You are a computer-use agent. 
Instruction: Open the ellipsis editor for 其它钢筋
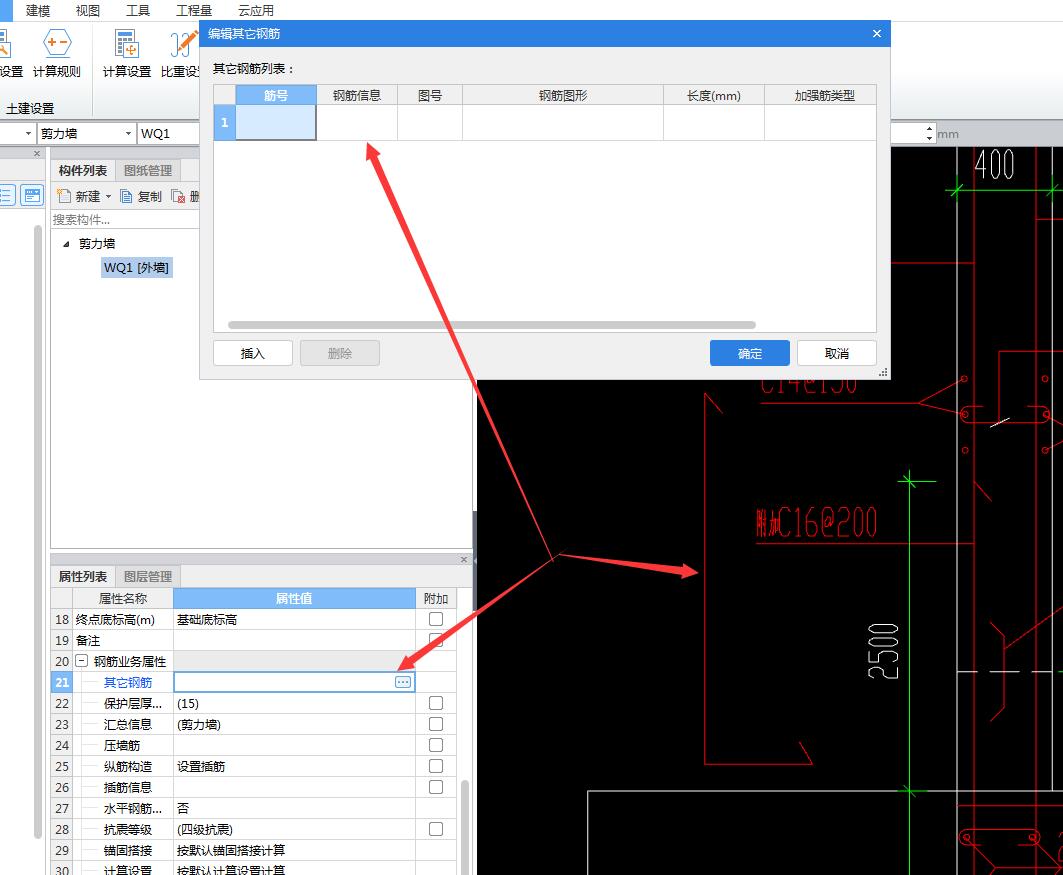(x=403, y=682)
